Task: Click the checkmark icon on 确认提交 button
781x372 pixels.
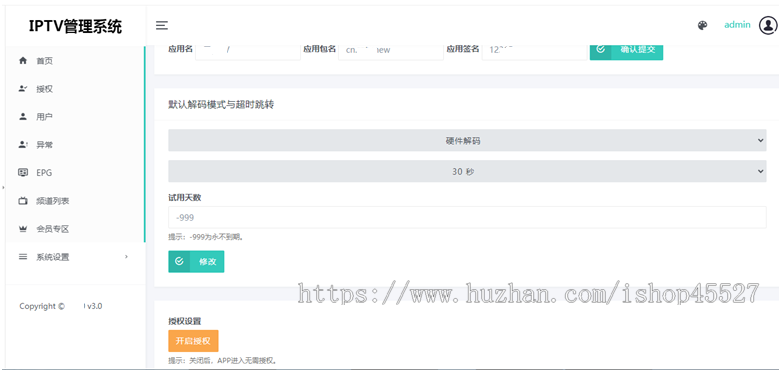Action: pyautogui.click(x=601, y=49)
